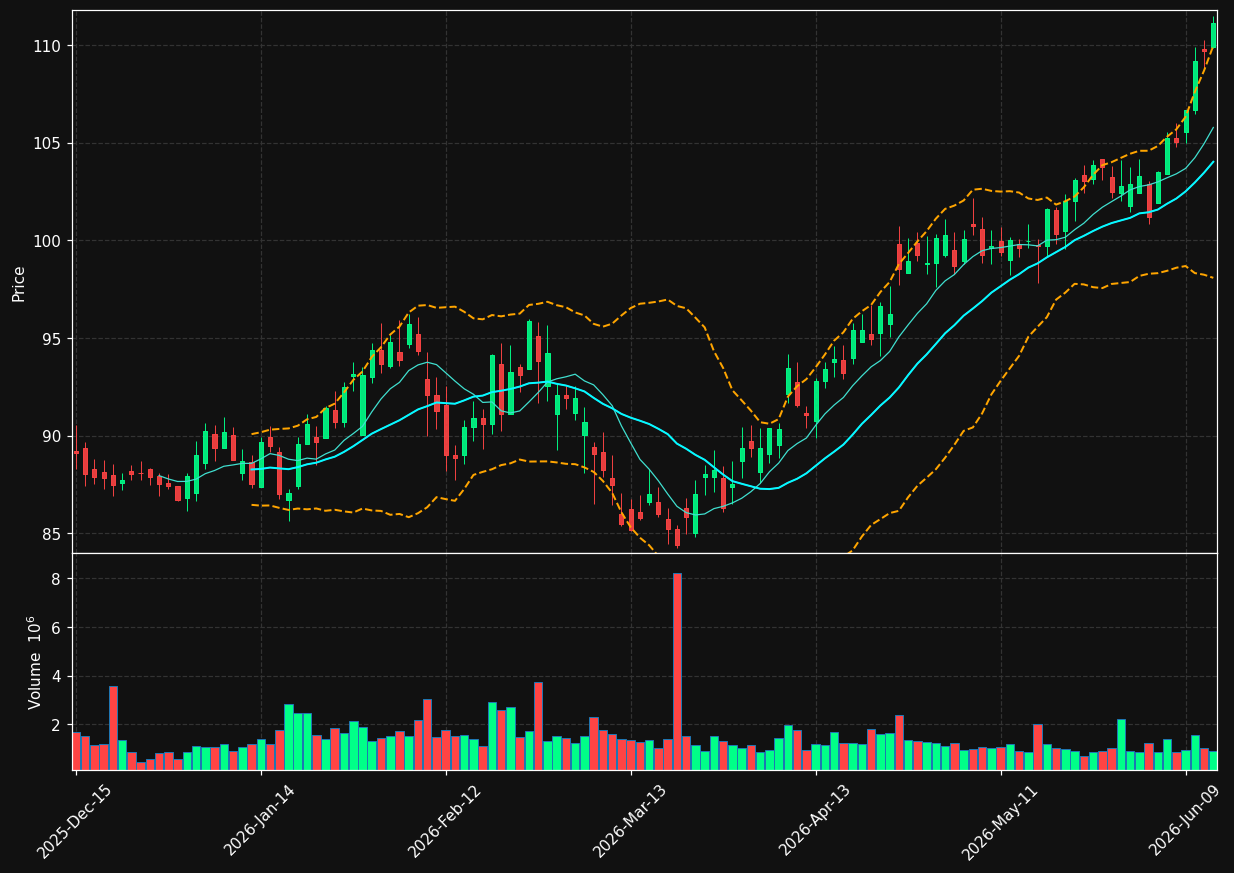1234x873 pixels.
Task: Select the tallest red volume spike bar
Action: coord(677,671)
